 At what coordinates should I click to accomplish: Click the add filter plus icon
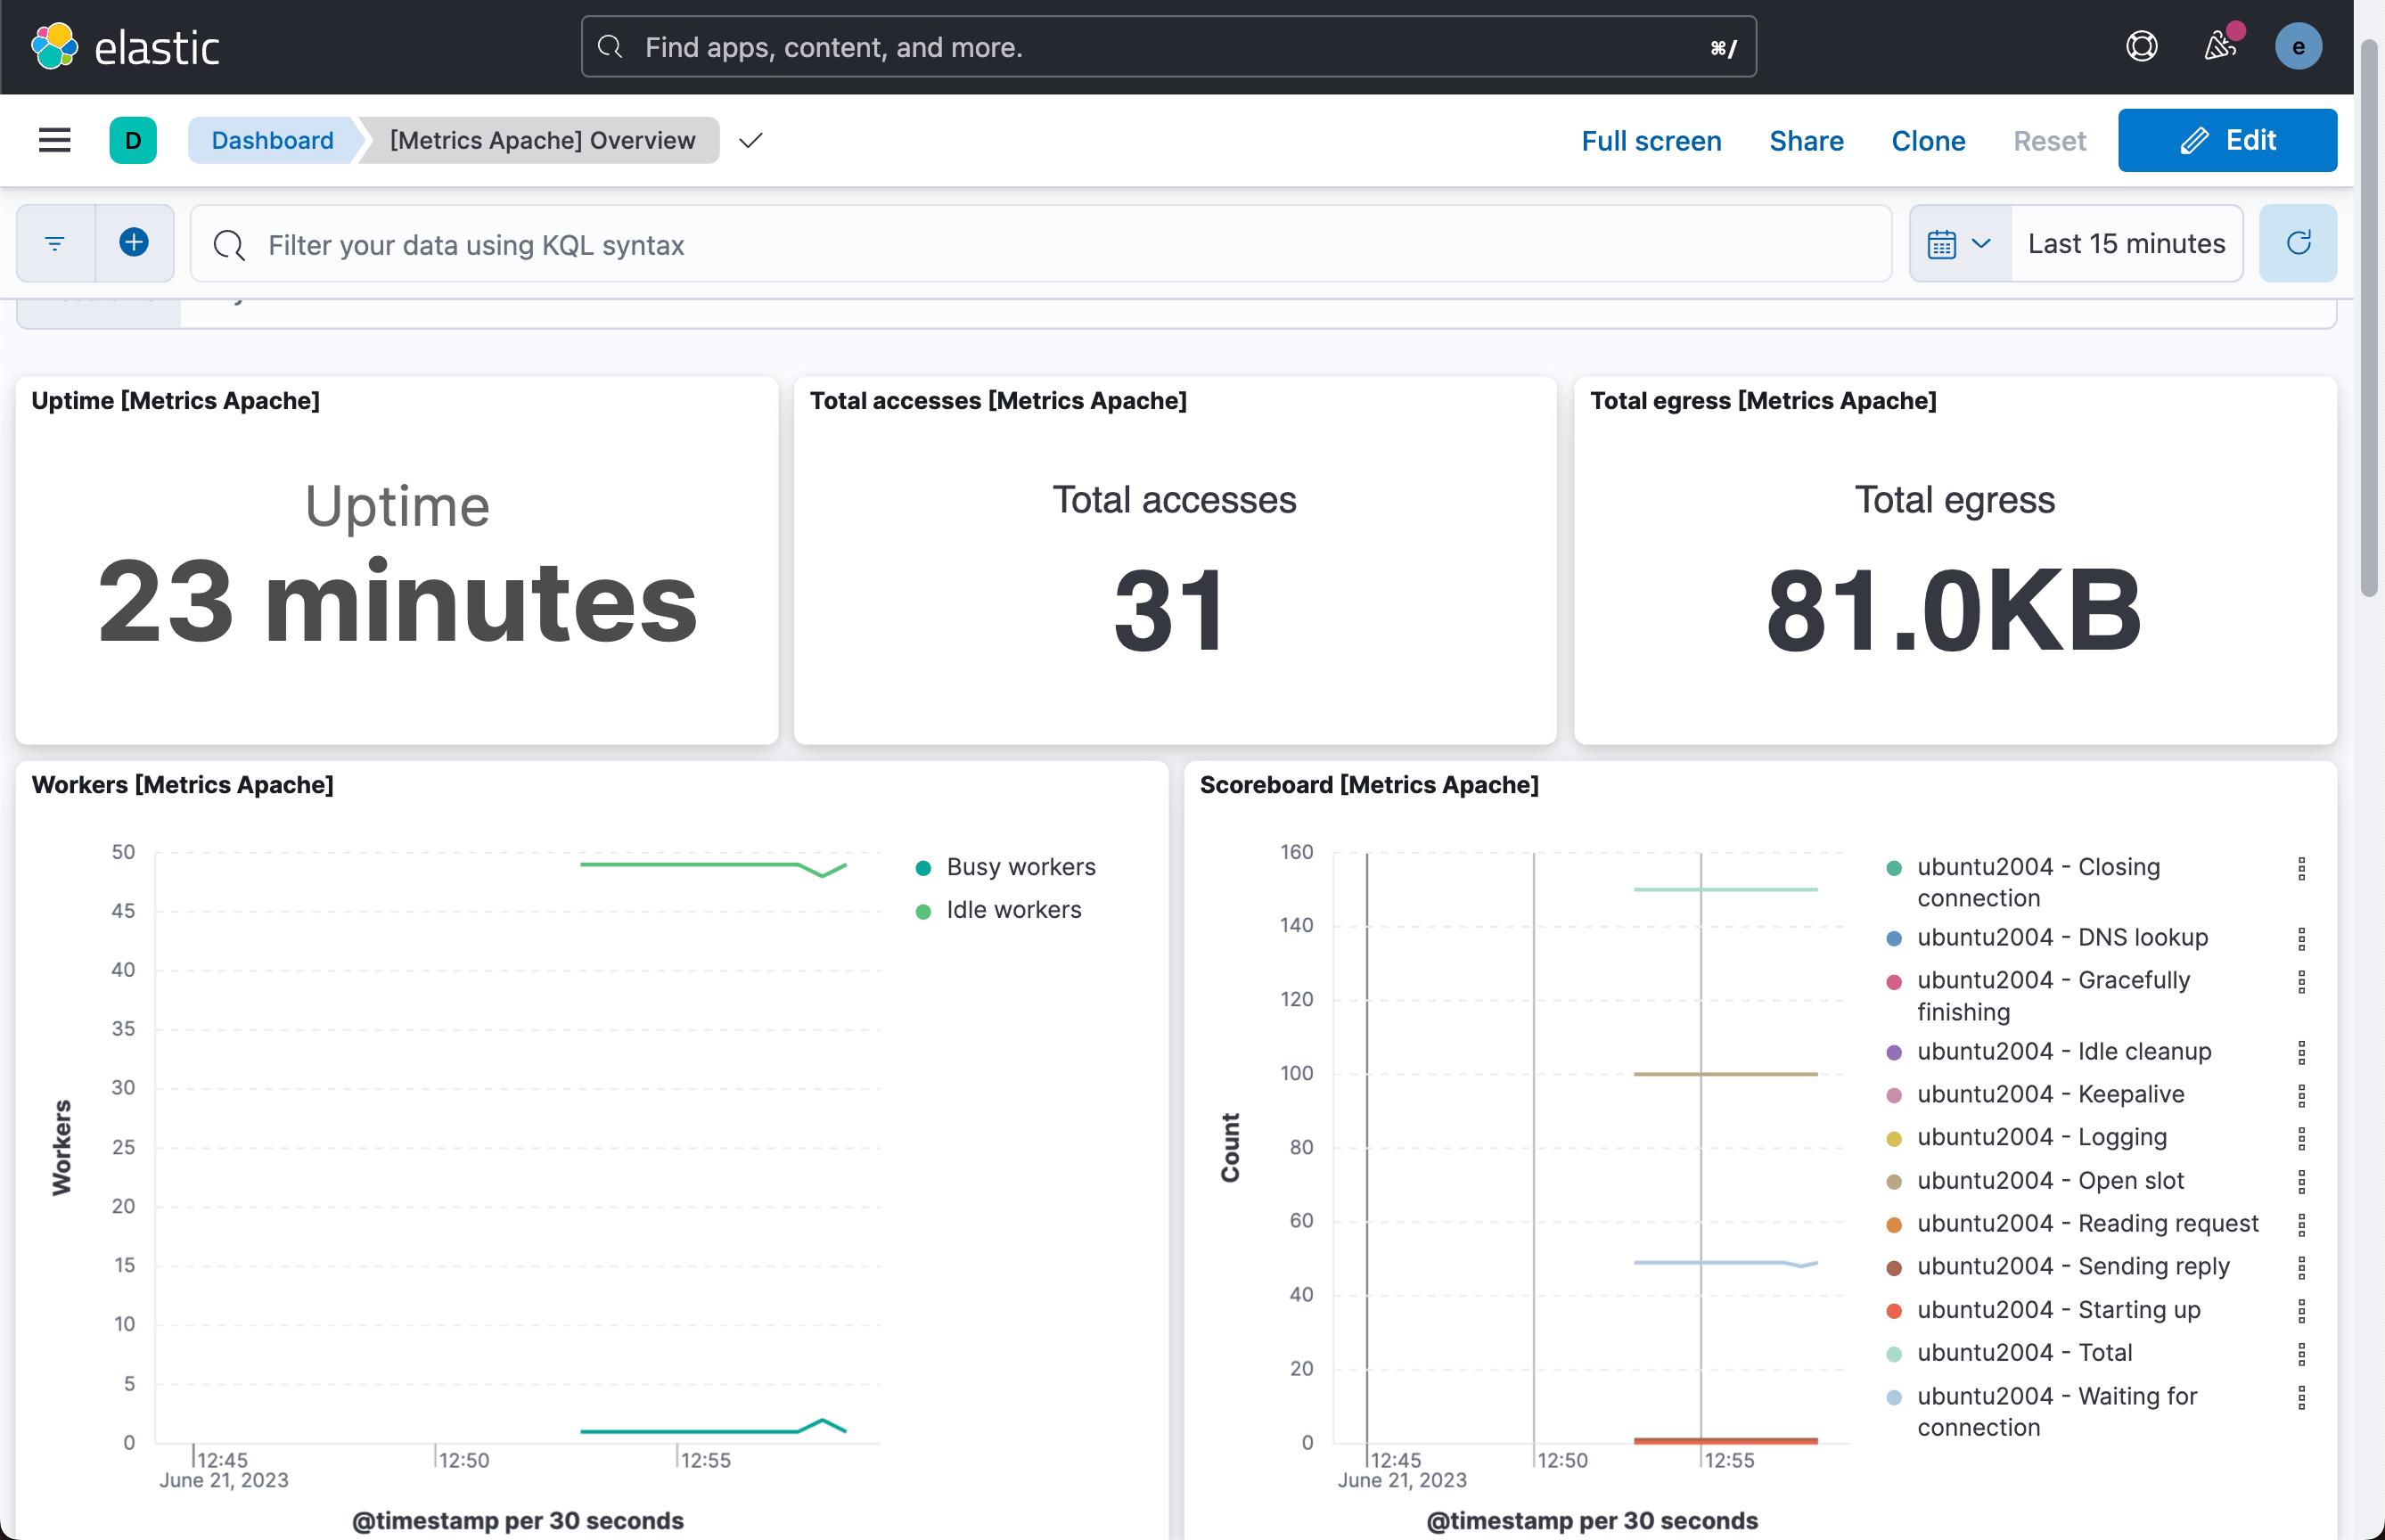coord(134,243)
